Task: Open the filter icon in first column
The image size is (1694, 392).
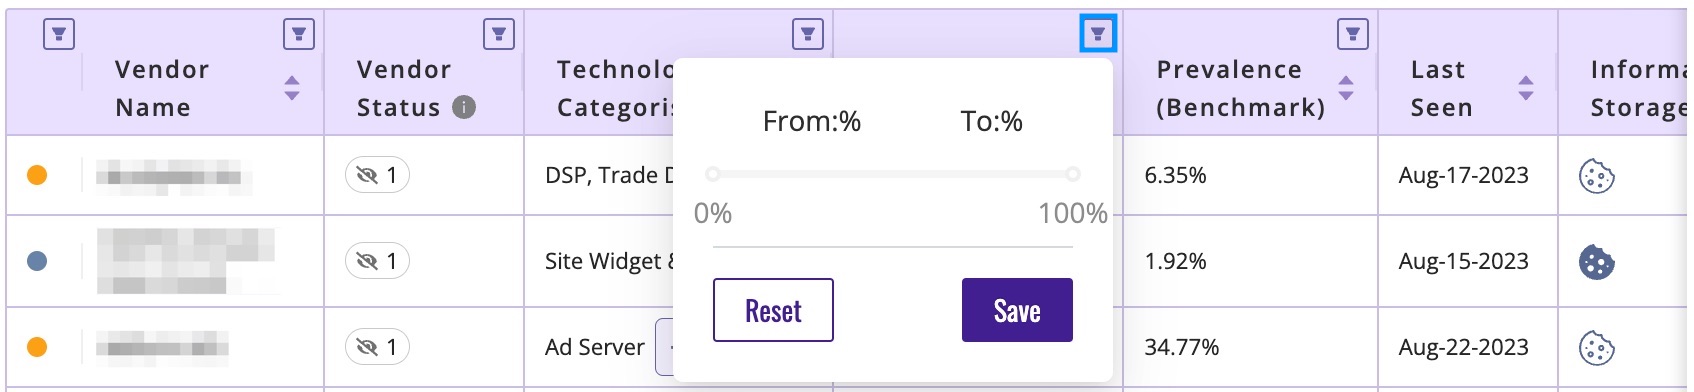Action: click(59, 34)
